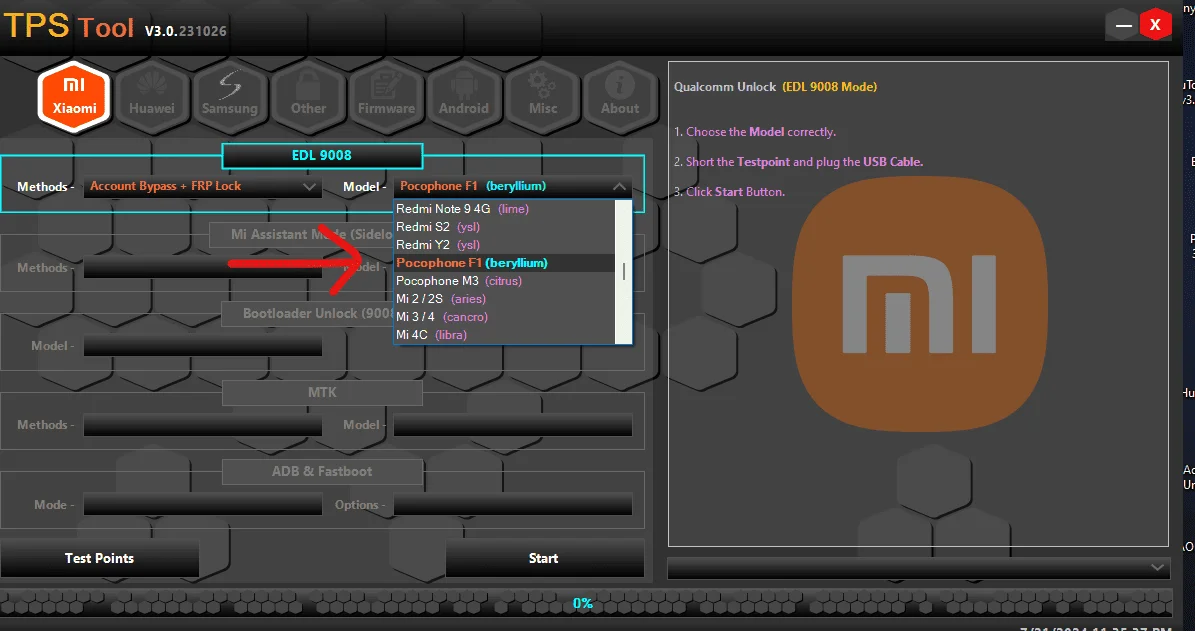Click the MTK section header

click(x=322, y=392)
